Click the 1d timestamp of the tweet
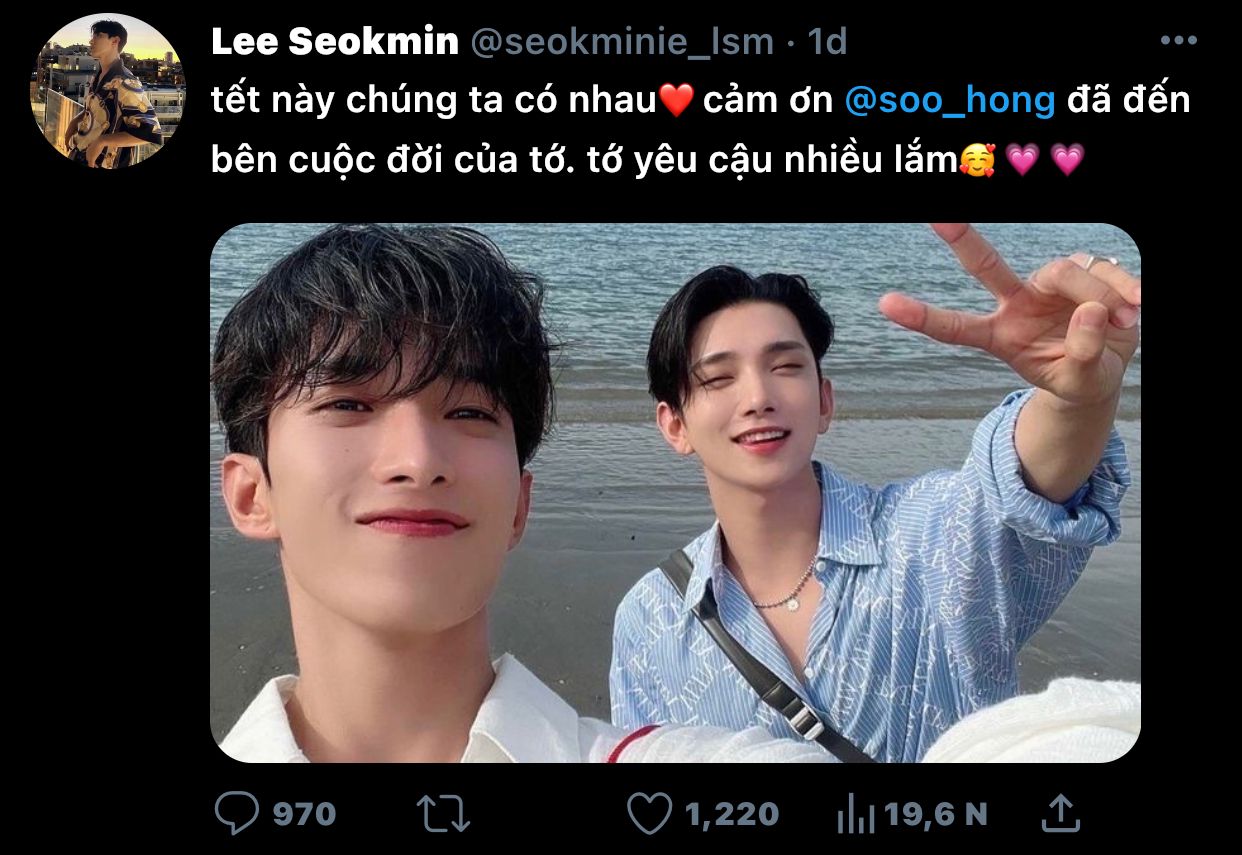 click(x=827, y=41)
